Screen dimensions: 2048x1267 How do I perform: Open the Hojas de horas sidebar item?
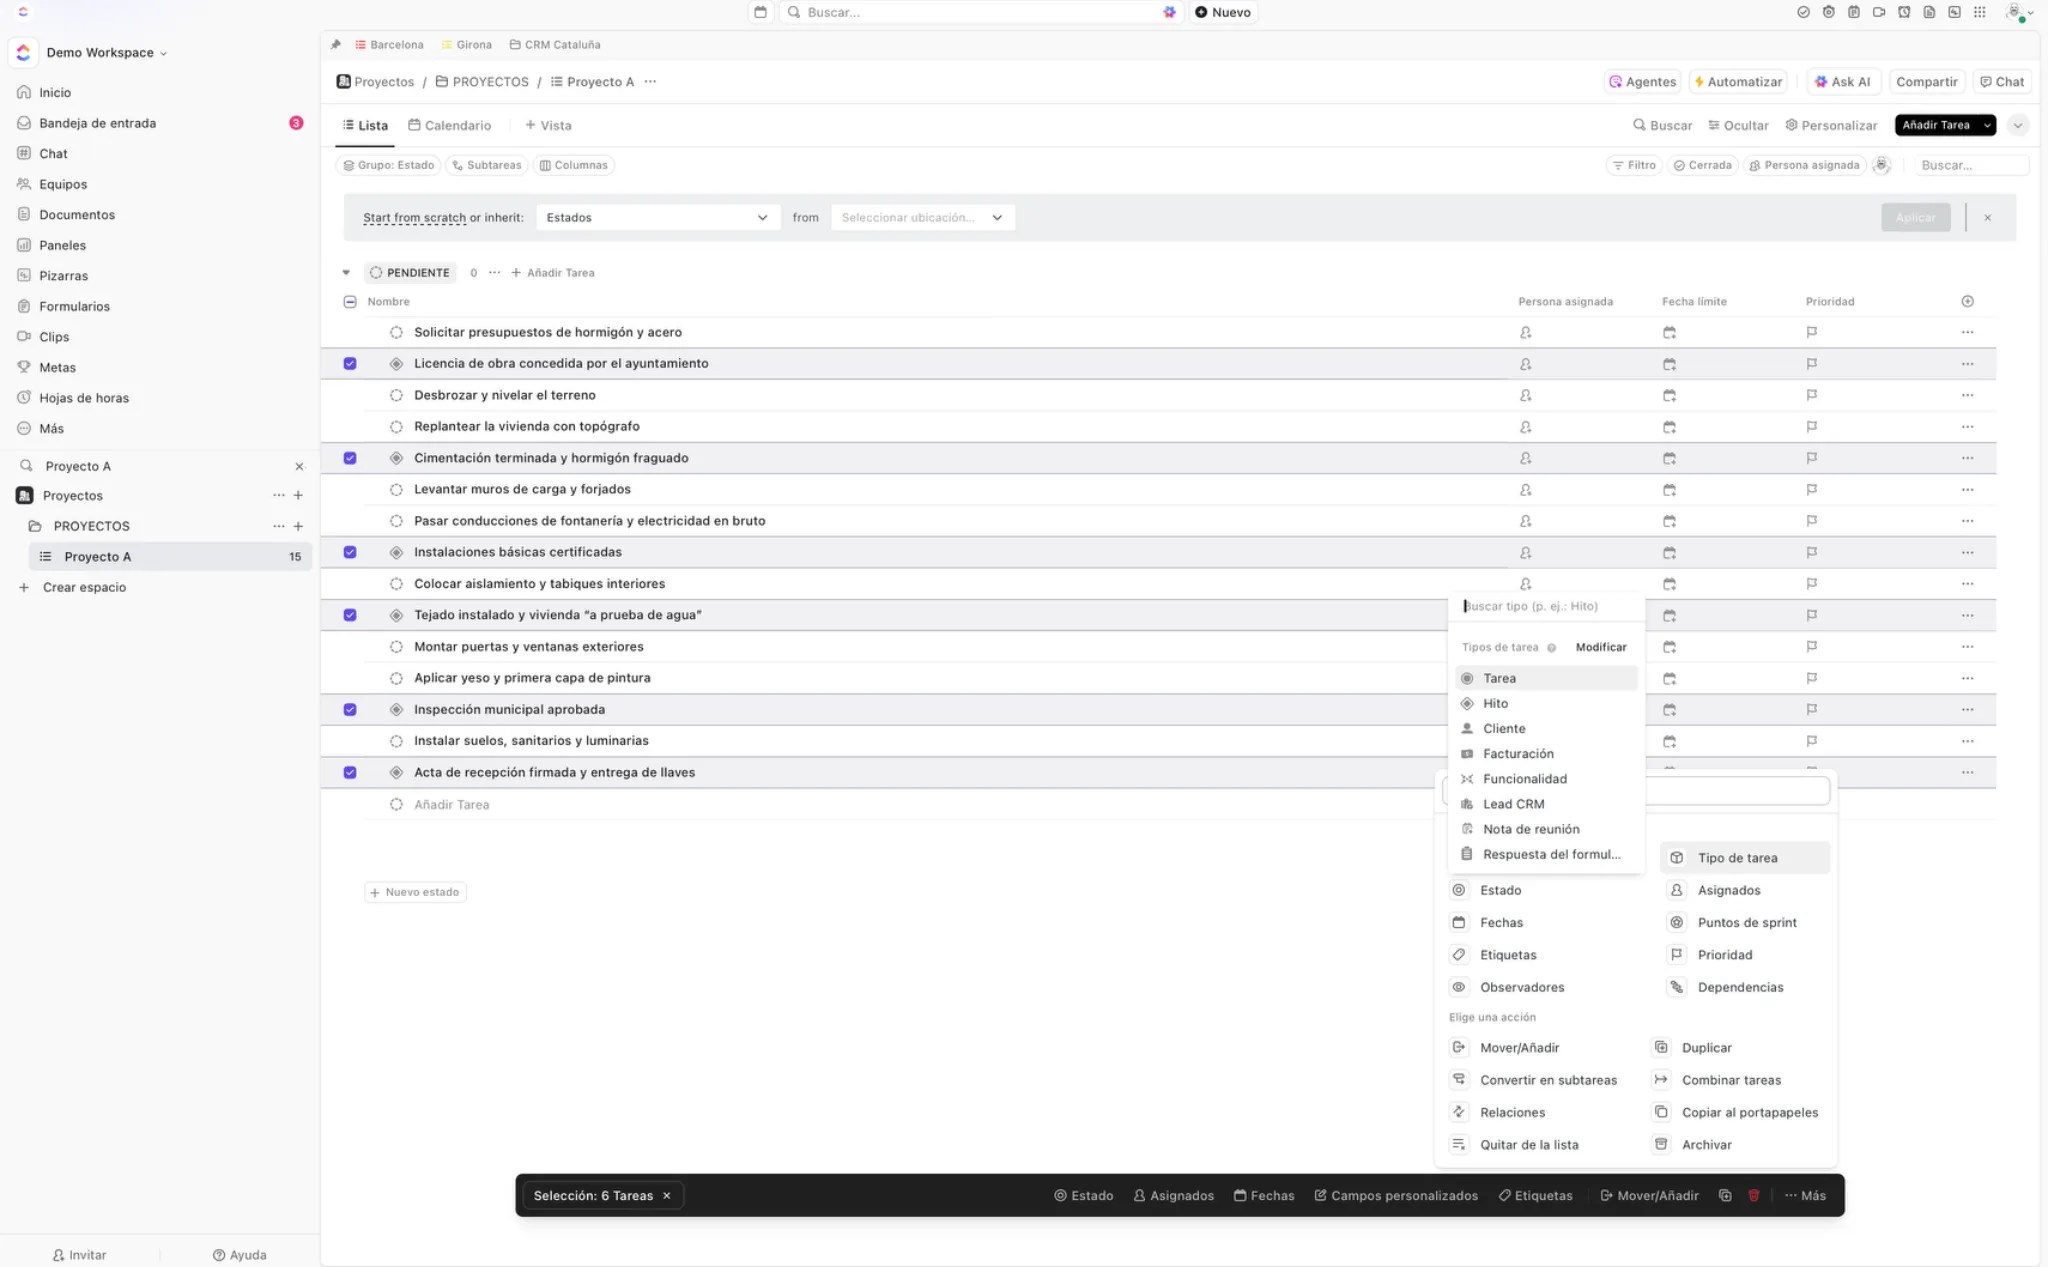[84, 398]
